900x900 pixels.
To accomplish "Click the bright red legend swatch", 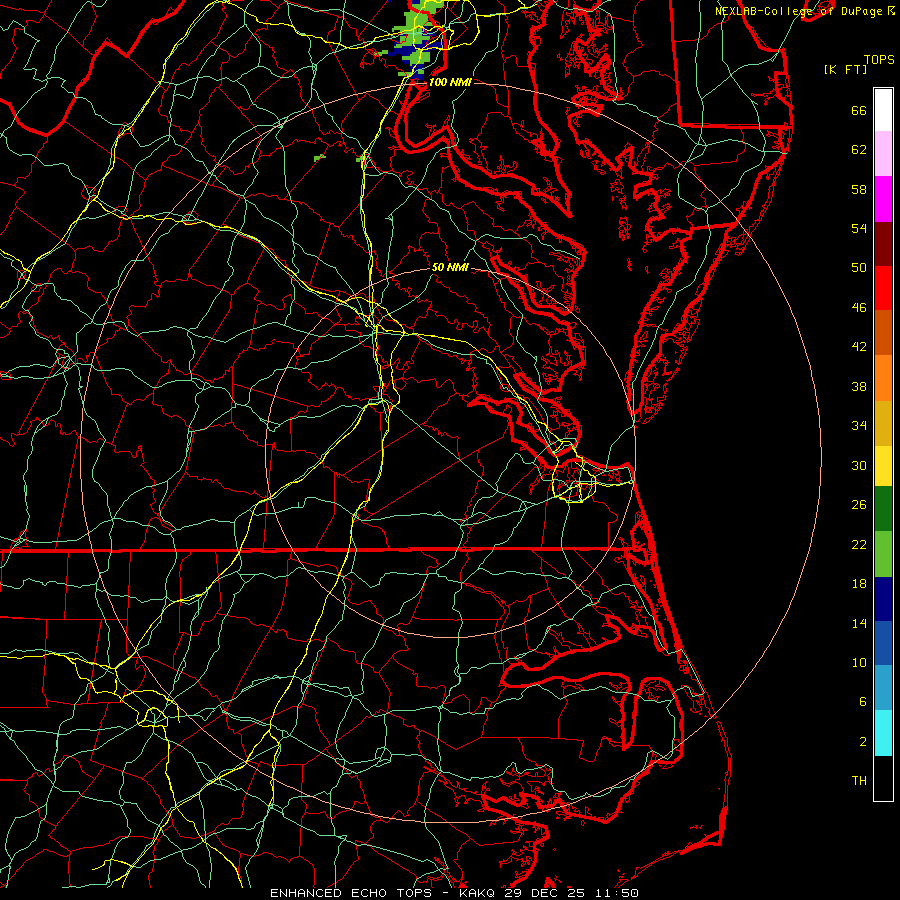I will [x=883, y=288].
